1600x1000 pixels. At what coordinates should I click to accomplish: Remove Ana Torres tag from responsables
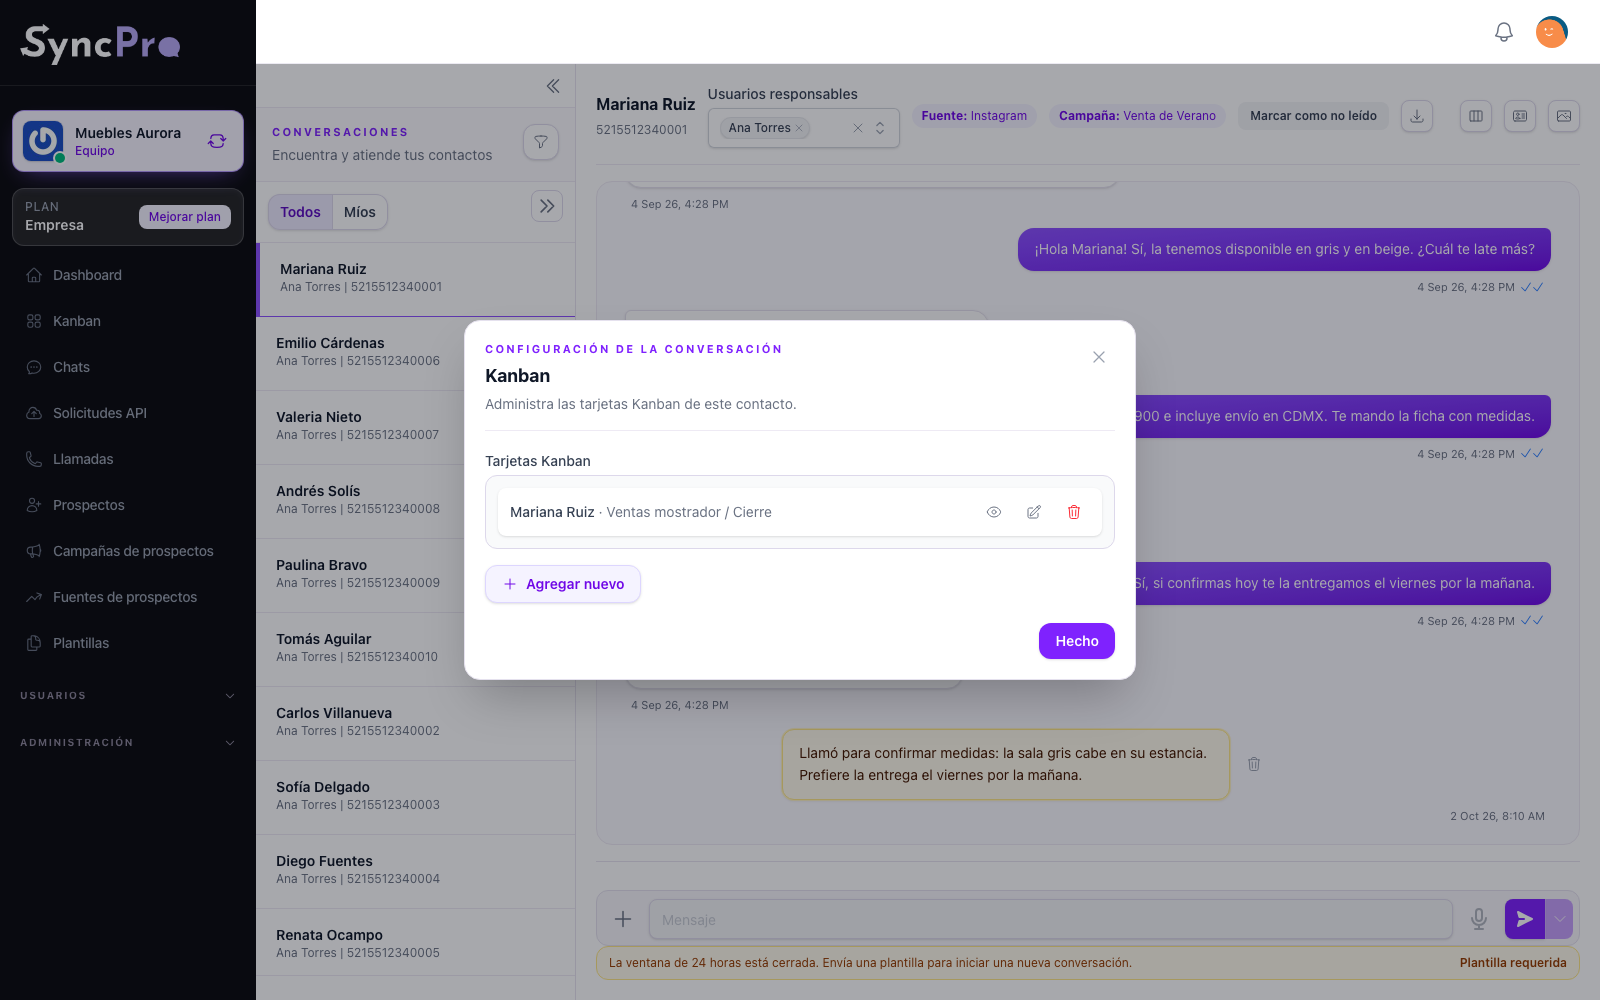coord(799,128)
